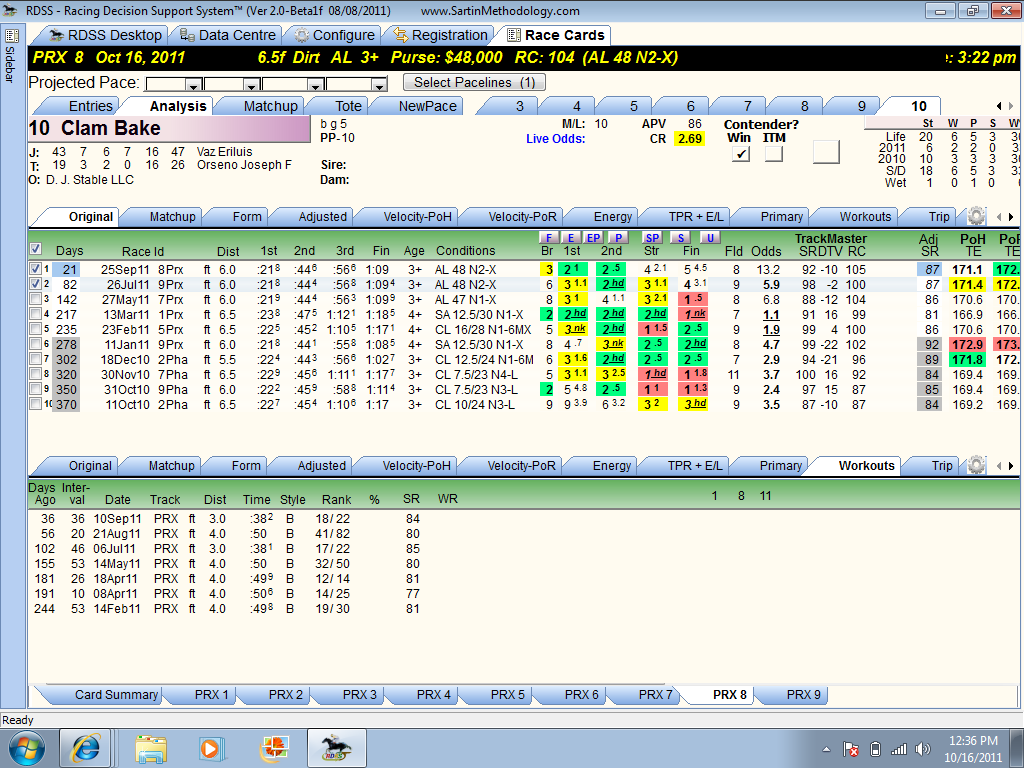Viewport: 1024px width, 768px height.
Task: Toggle the ITM contender checkbox
Action: pos(774,154)
